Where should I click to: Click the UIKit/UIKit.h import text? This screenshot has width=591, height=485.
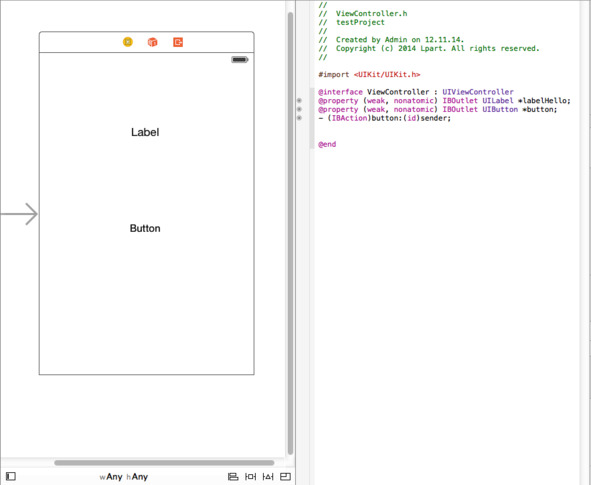point(387,75)
